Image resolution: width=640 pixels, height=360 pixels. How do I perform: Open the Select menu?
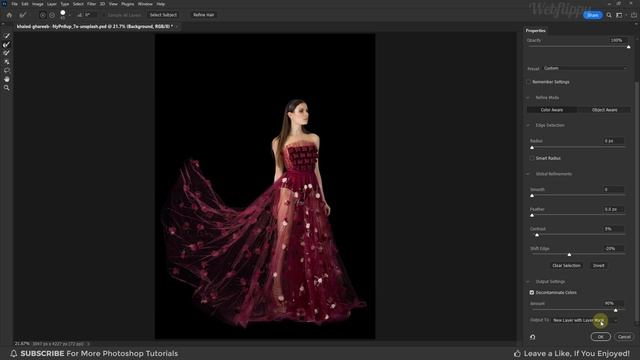78,4
